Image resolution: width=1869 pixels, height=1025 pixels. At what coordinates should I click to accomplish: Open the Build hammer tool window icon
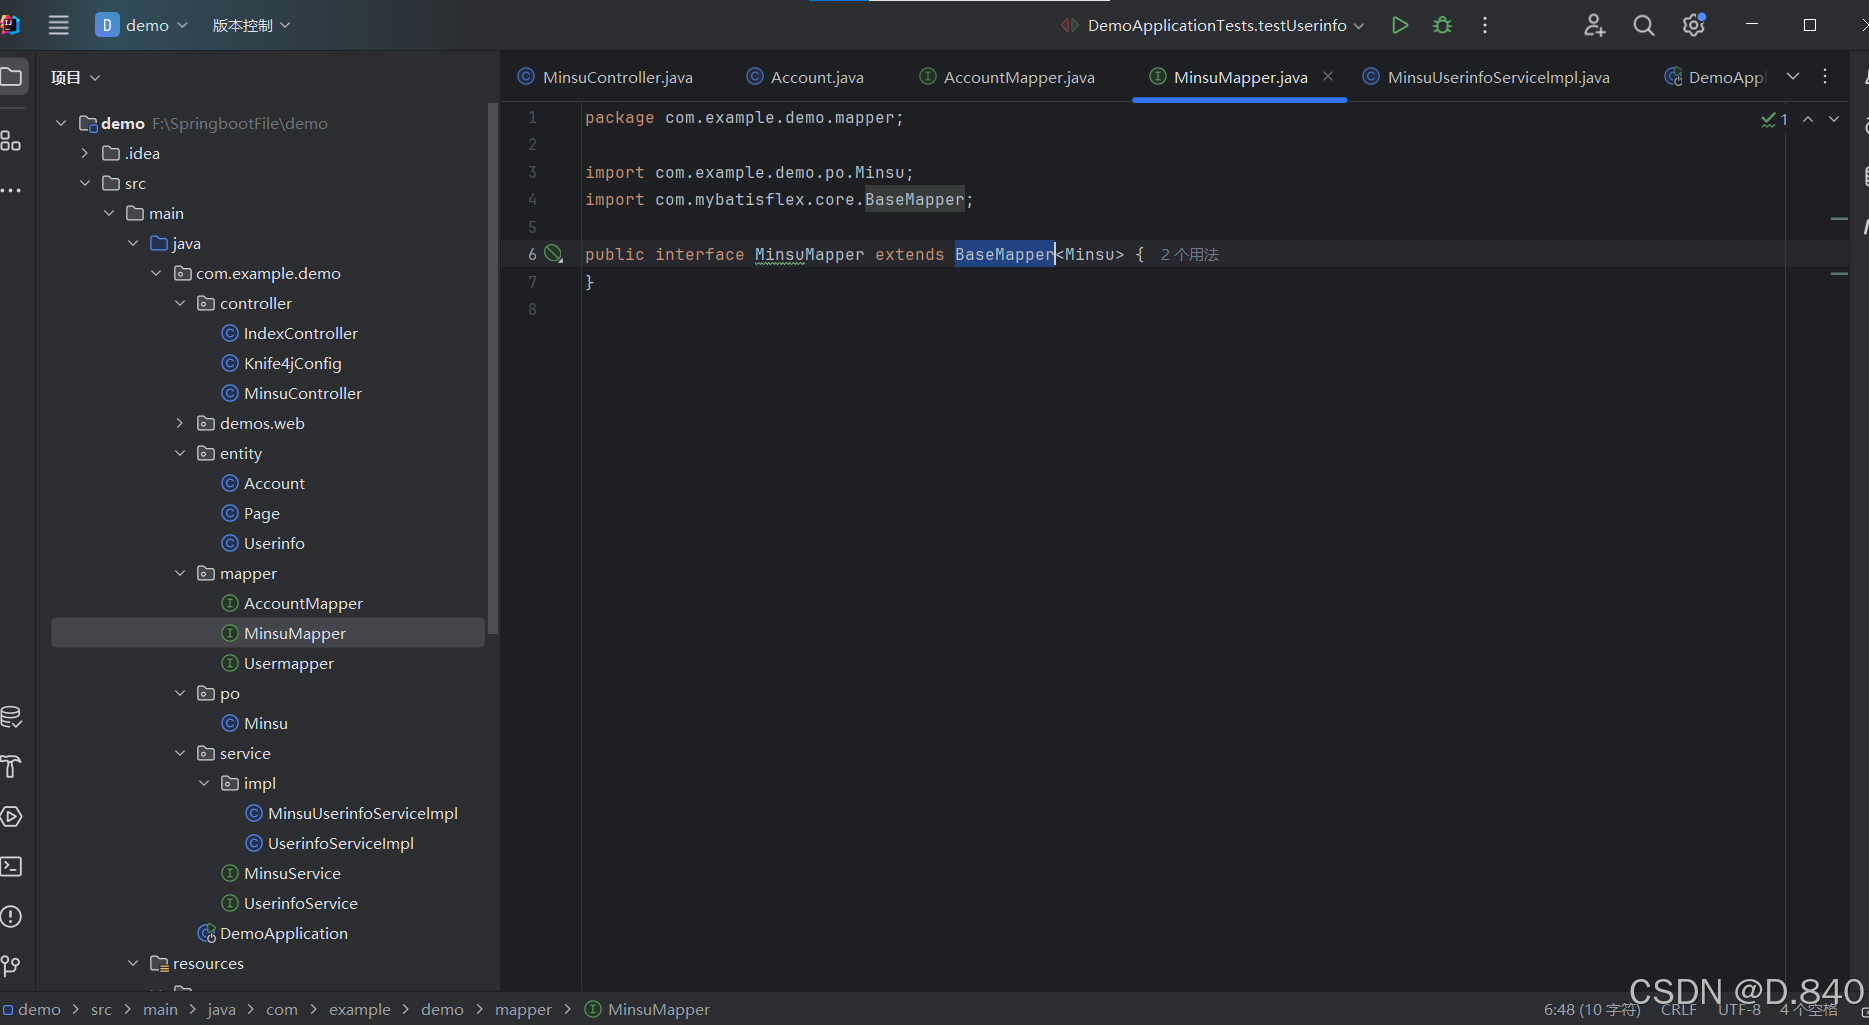click(x=12, y=767)
